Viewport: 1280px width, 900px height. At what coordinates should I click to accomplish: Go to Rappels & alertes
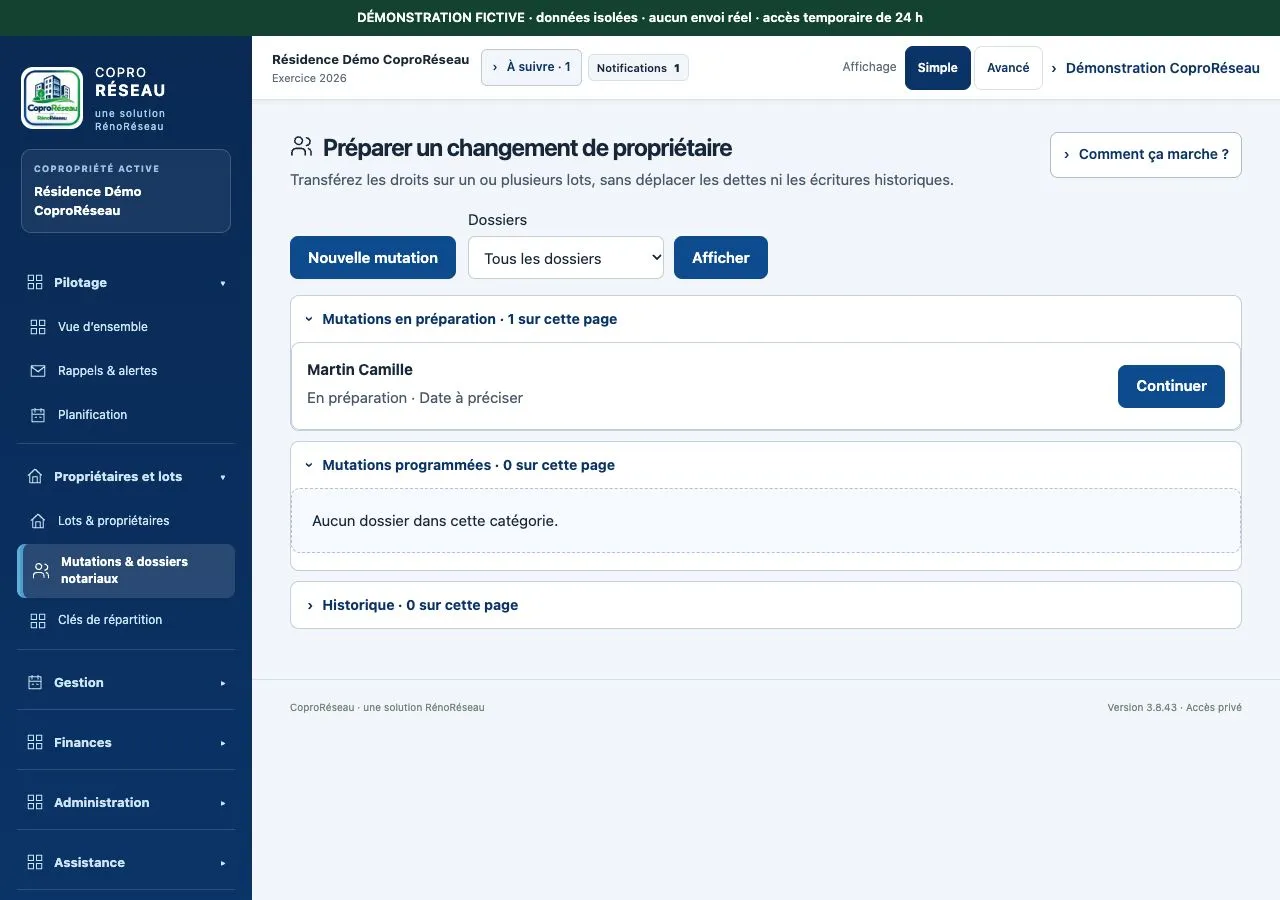pyautogui.click(x=126, y=371)
